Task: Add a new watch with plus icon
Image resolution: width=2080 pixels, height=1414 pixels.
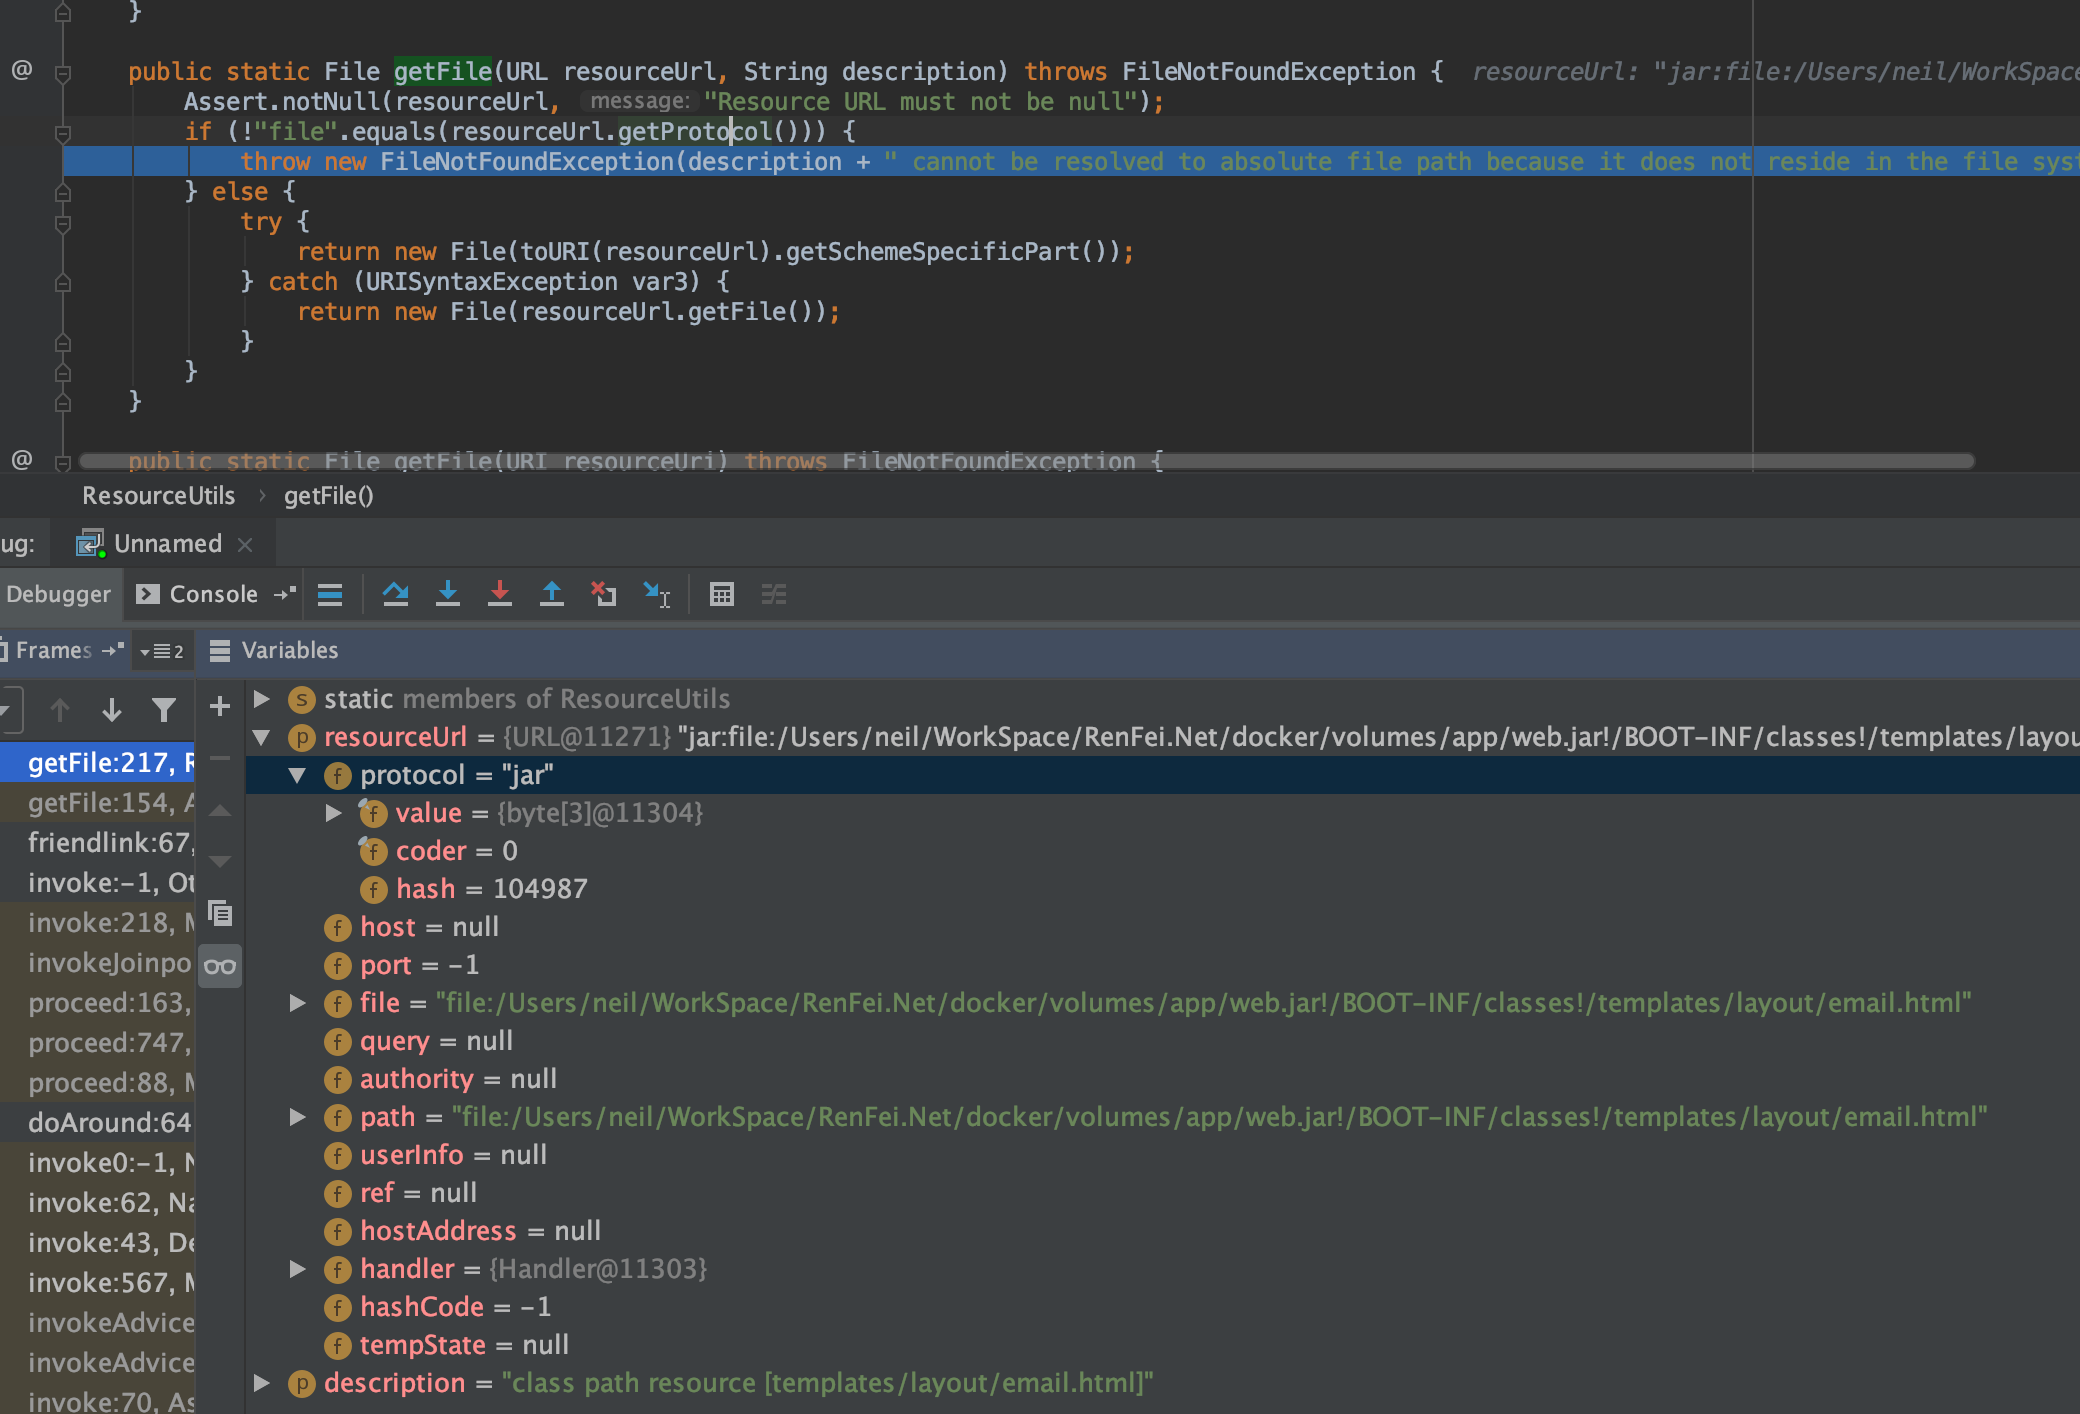Action: pos(220,707)
